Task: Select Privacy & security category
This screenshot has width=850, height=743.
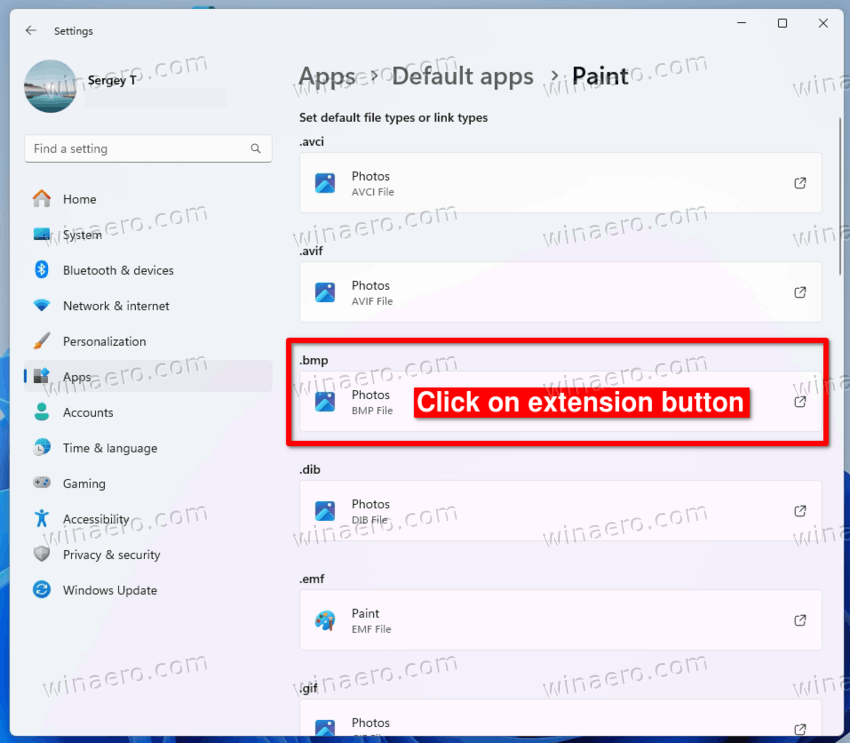Action: (x=148, y=555)
